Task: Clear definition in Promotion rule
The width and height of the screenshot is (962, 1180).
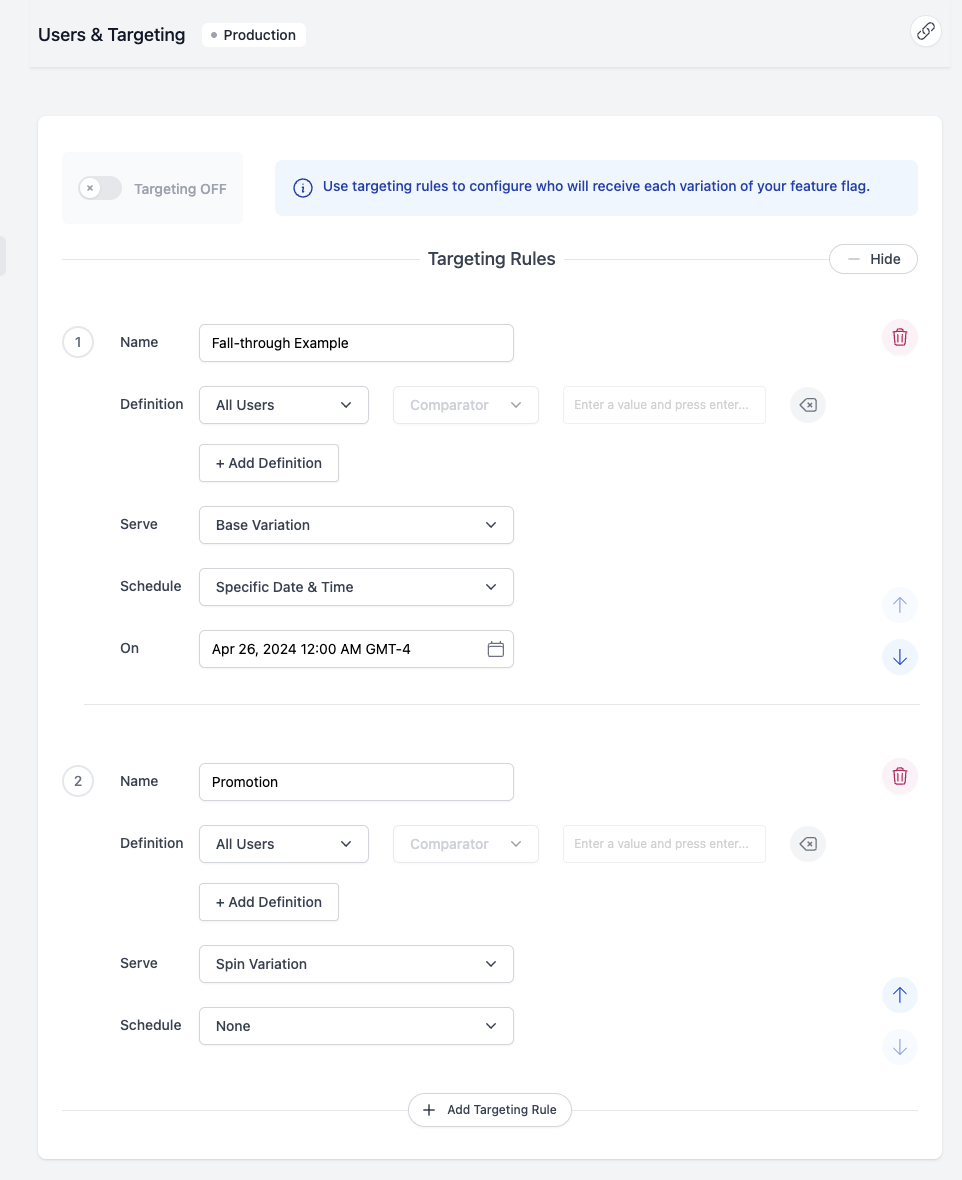Action: pos(808,844)
